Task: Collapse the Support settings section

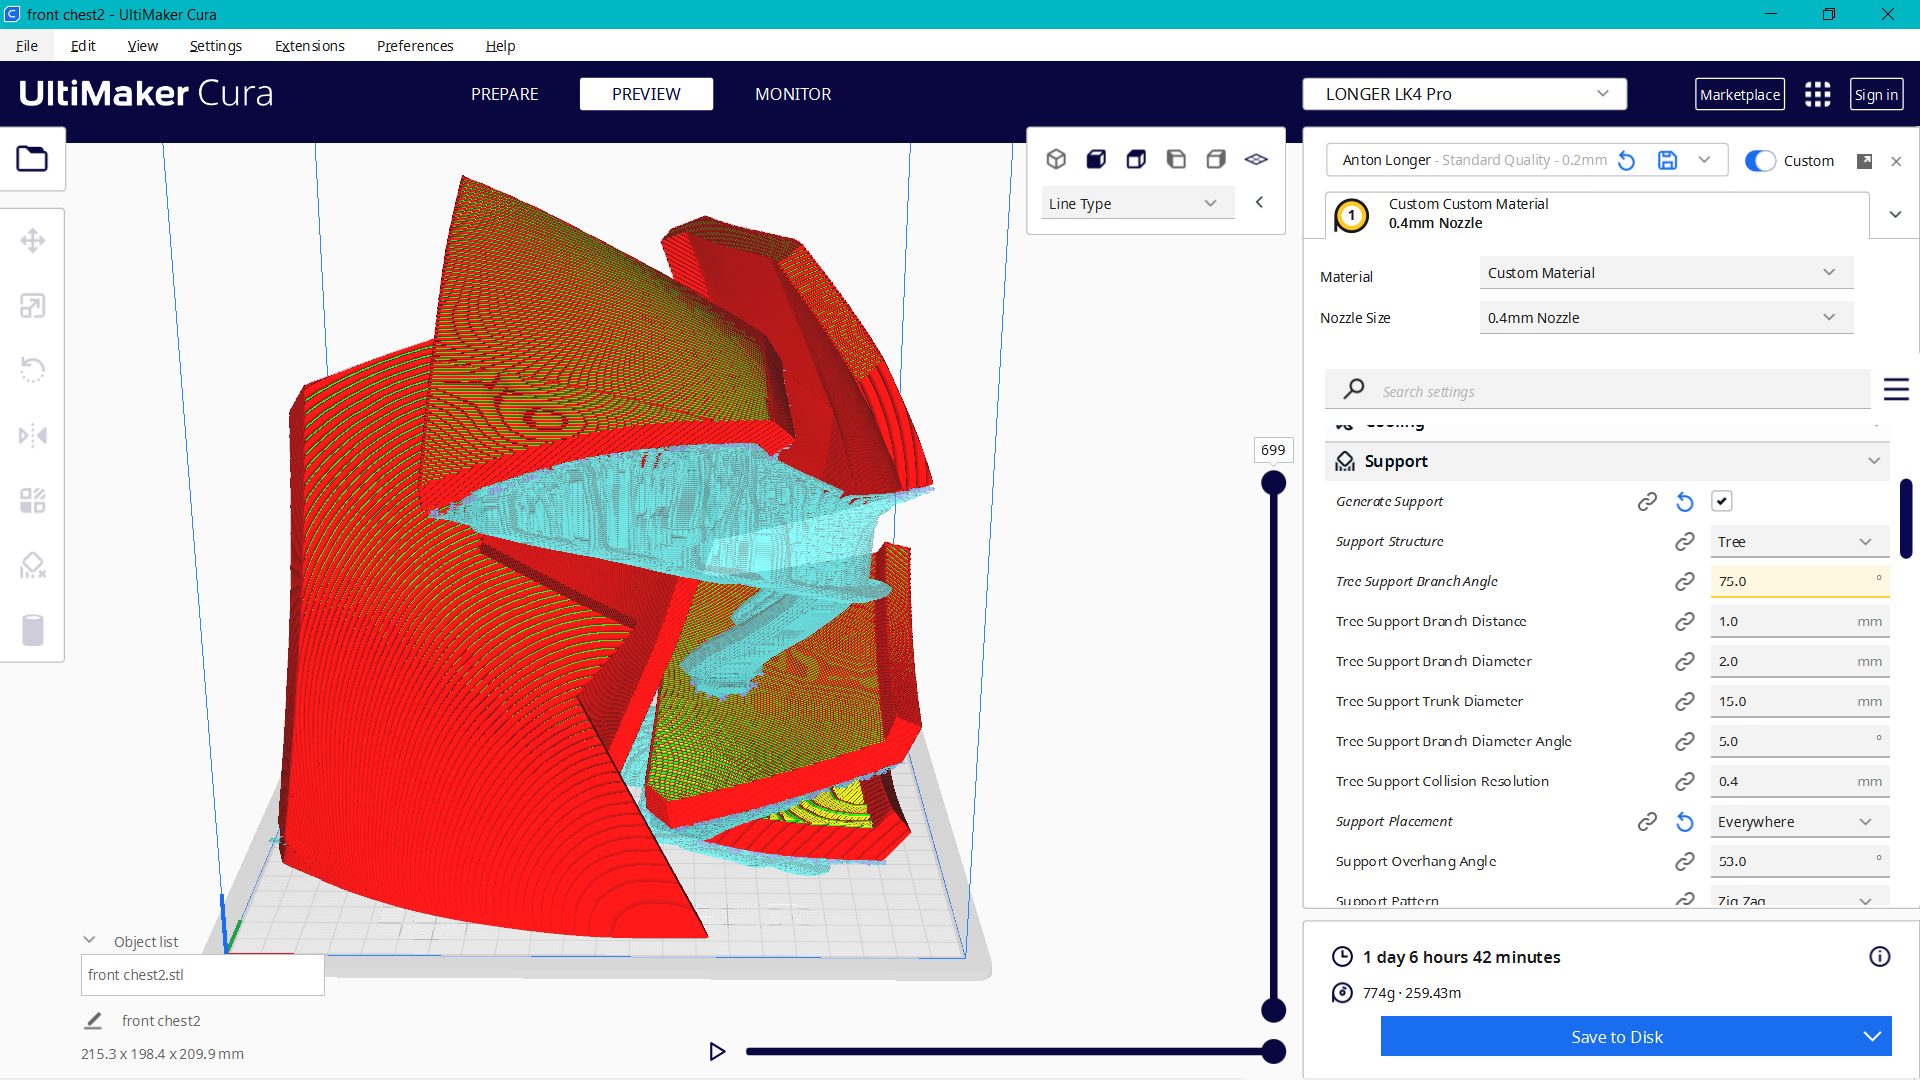Action: click(x=1874, y=461)
